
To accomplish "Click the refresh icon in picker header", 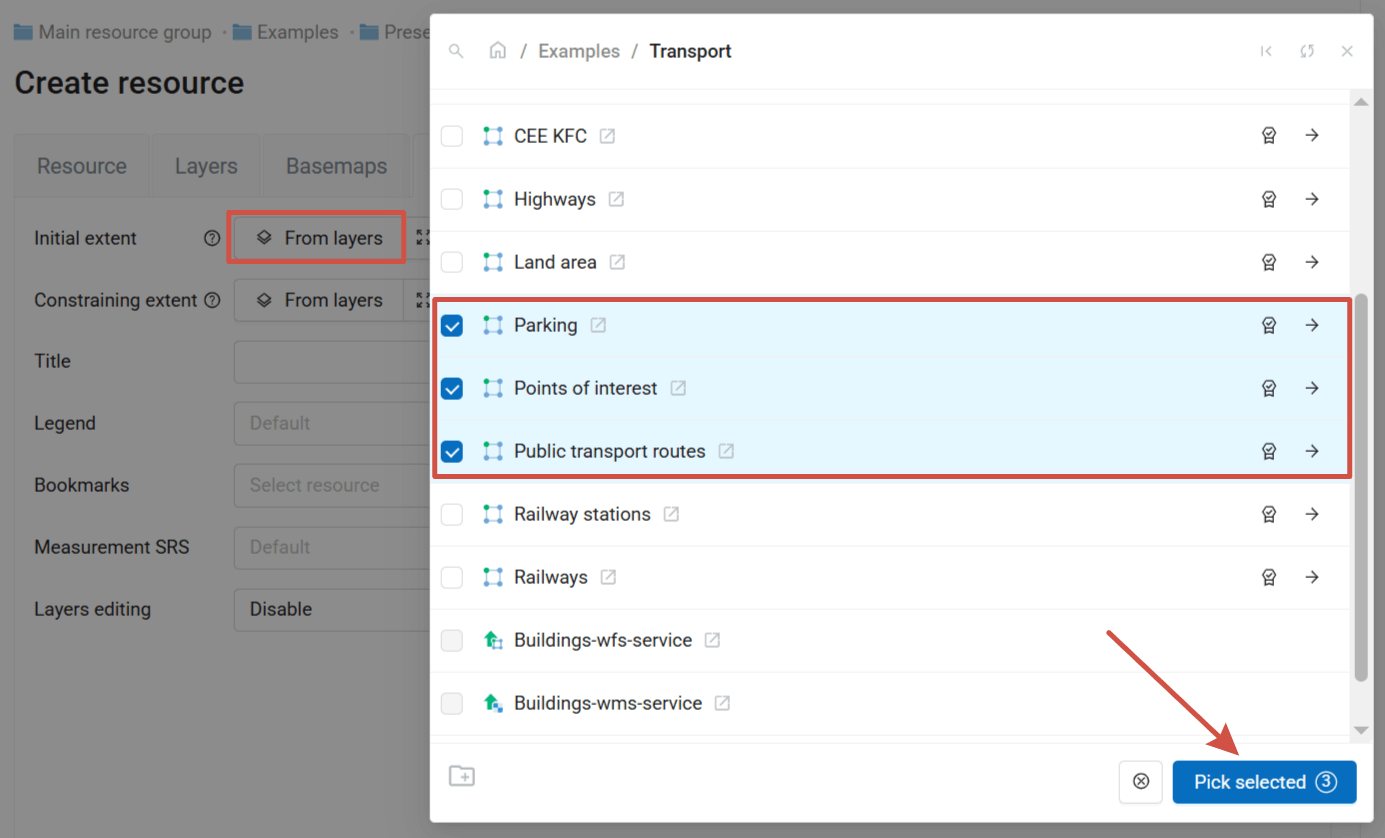I will 1307,51.
